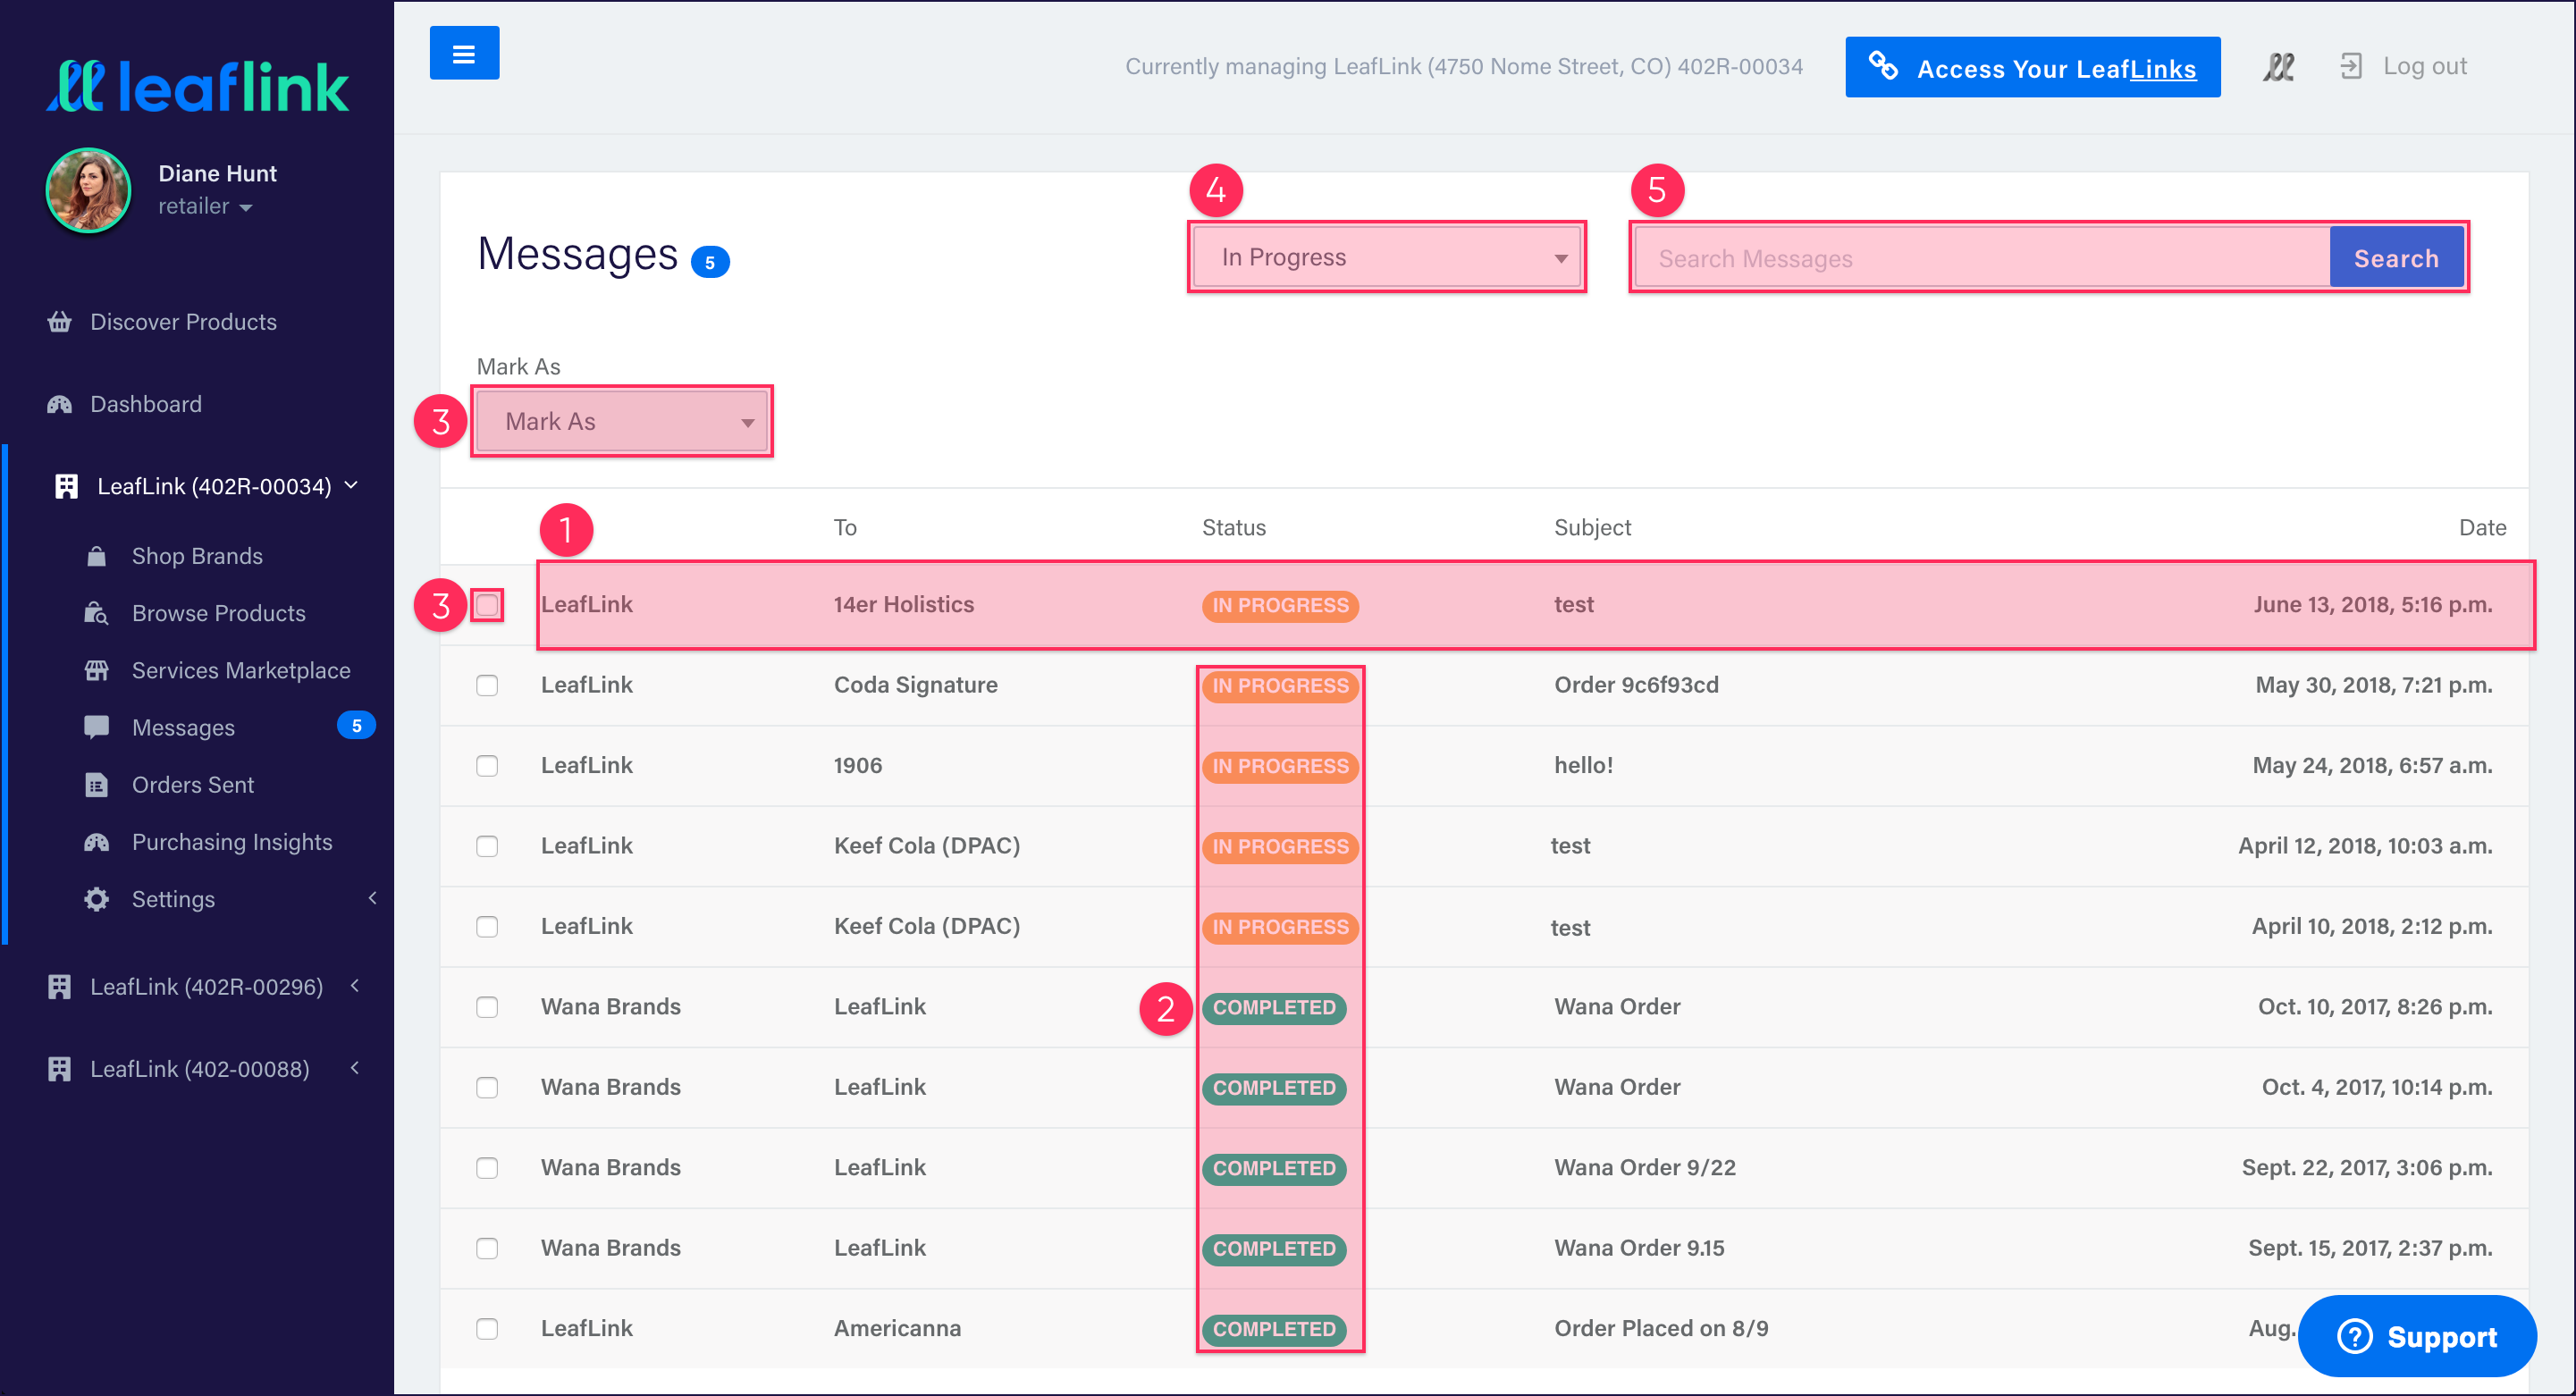Viewport: 2576px width, 1396px height.
Task: Click the Messages count badge in sidebar
Action: tap(356, 726)
